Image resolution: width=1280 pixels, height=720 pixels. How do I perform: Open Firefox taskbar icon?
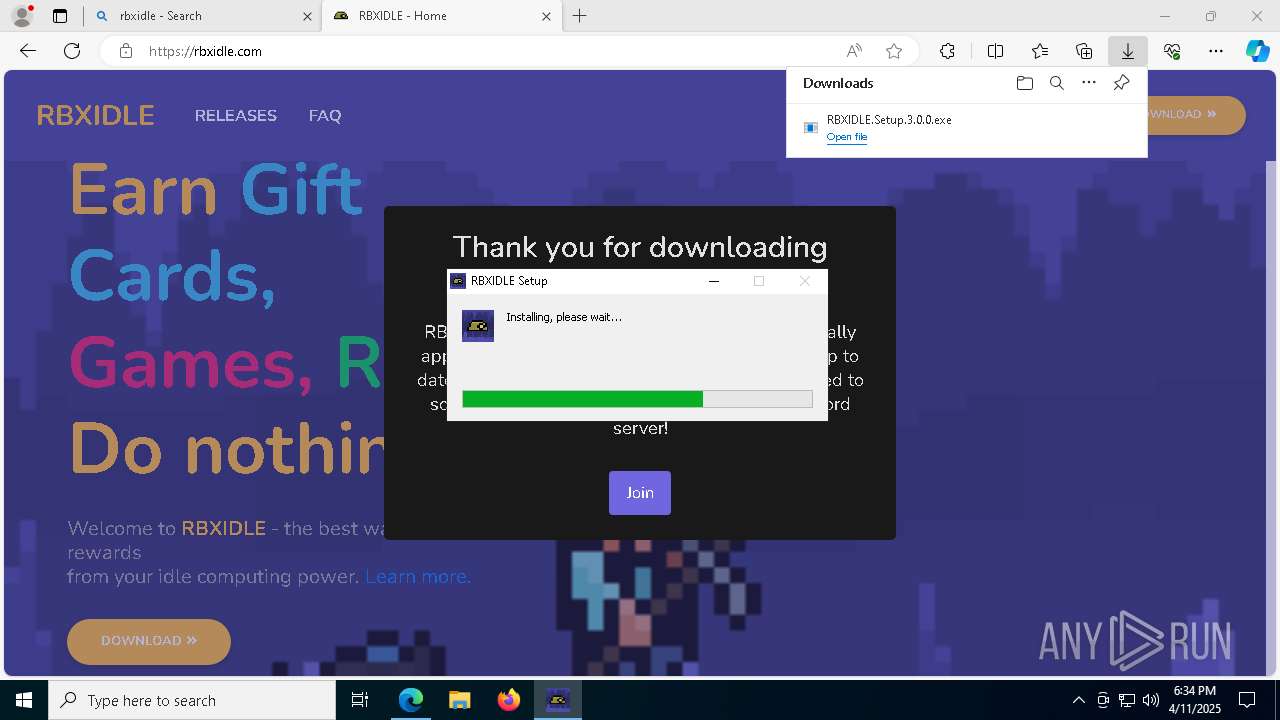coord(508,700)
